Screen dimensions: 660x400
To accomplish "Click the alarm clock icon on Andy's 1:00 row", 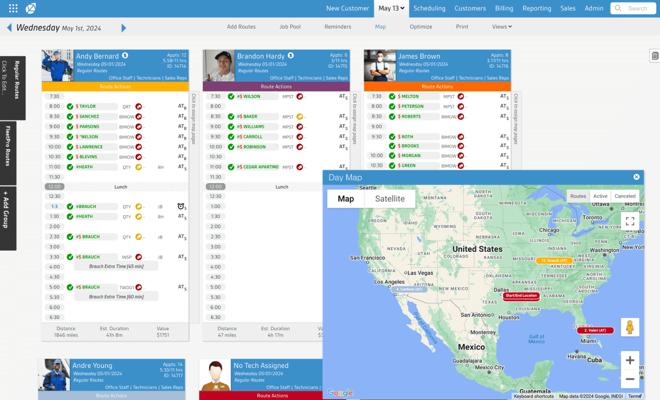I will click(x=181, y=206).
